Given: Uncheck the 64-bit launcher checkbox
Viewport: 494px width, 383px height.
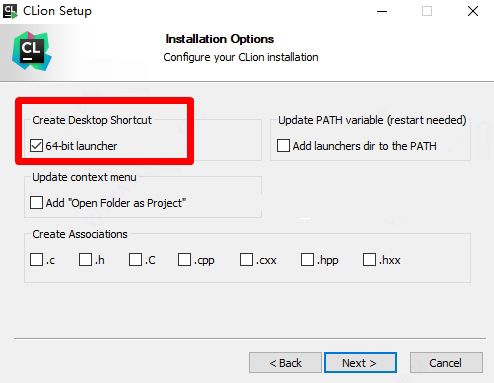Looking at the screenshot, I should coord(36,146).
